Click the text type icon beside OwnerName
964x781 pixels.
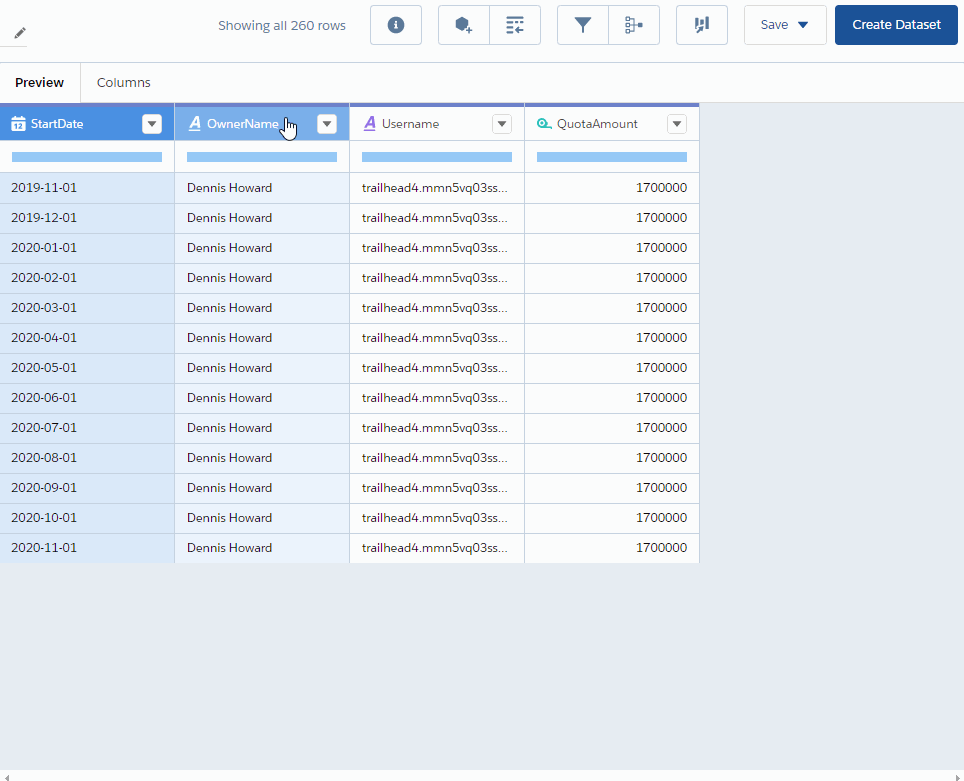point(194,124)
